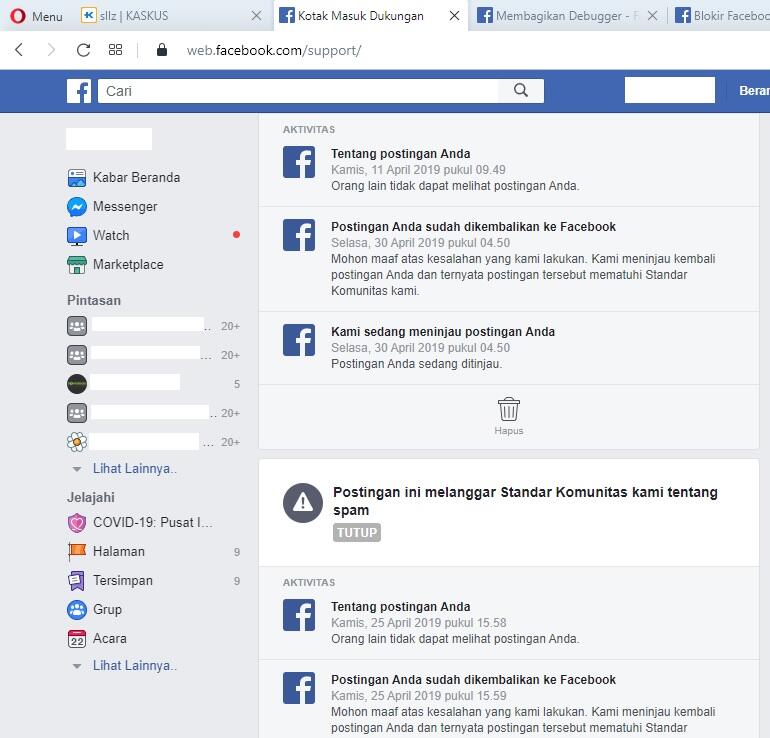770x738 pixels.
Task: Click the flower shortcut icon under Pintasan
Action: tap(77, 442)
